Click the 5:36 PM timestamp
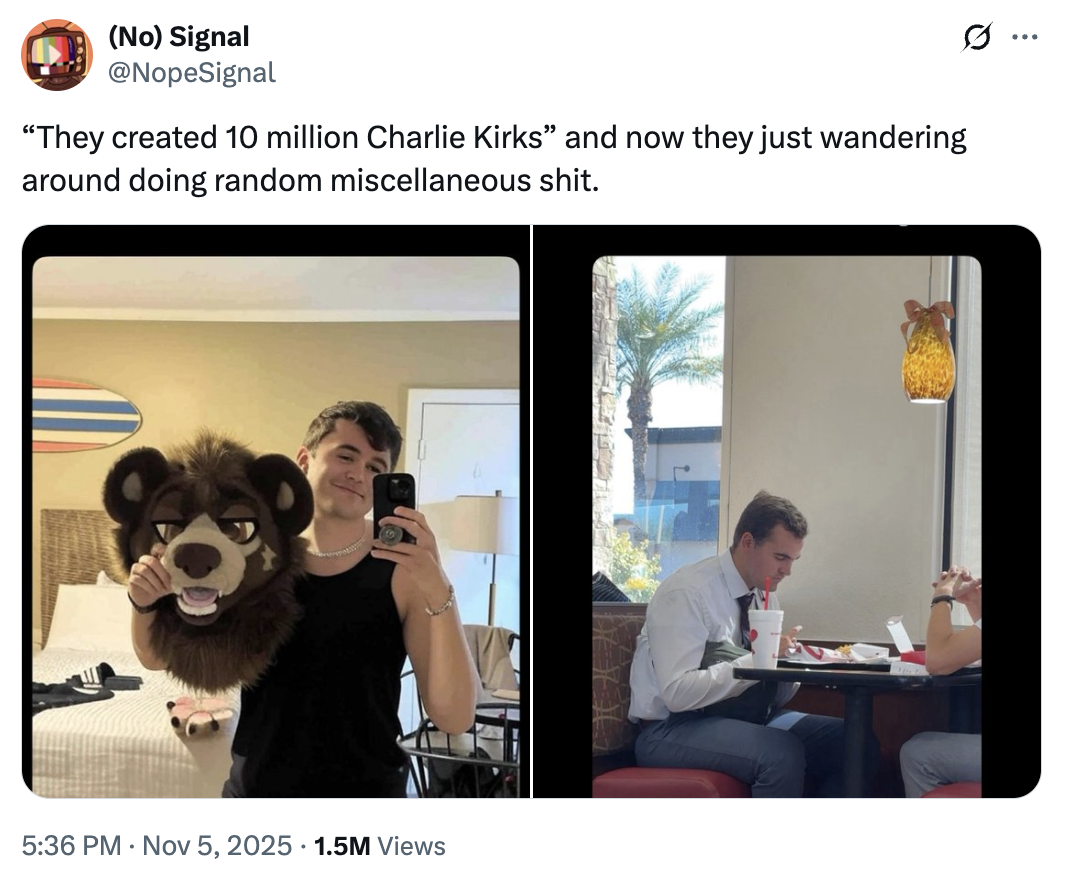The height and width of the screenshot is (890, 1068). tap(70, 846)
